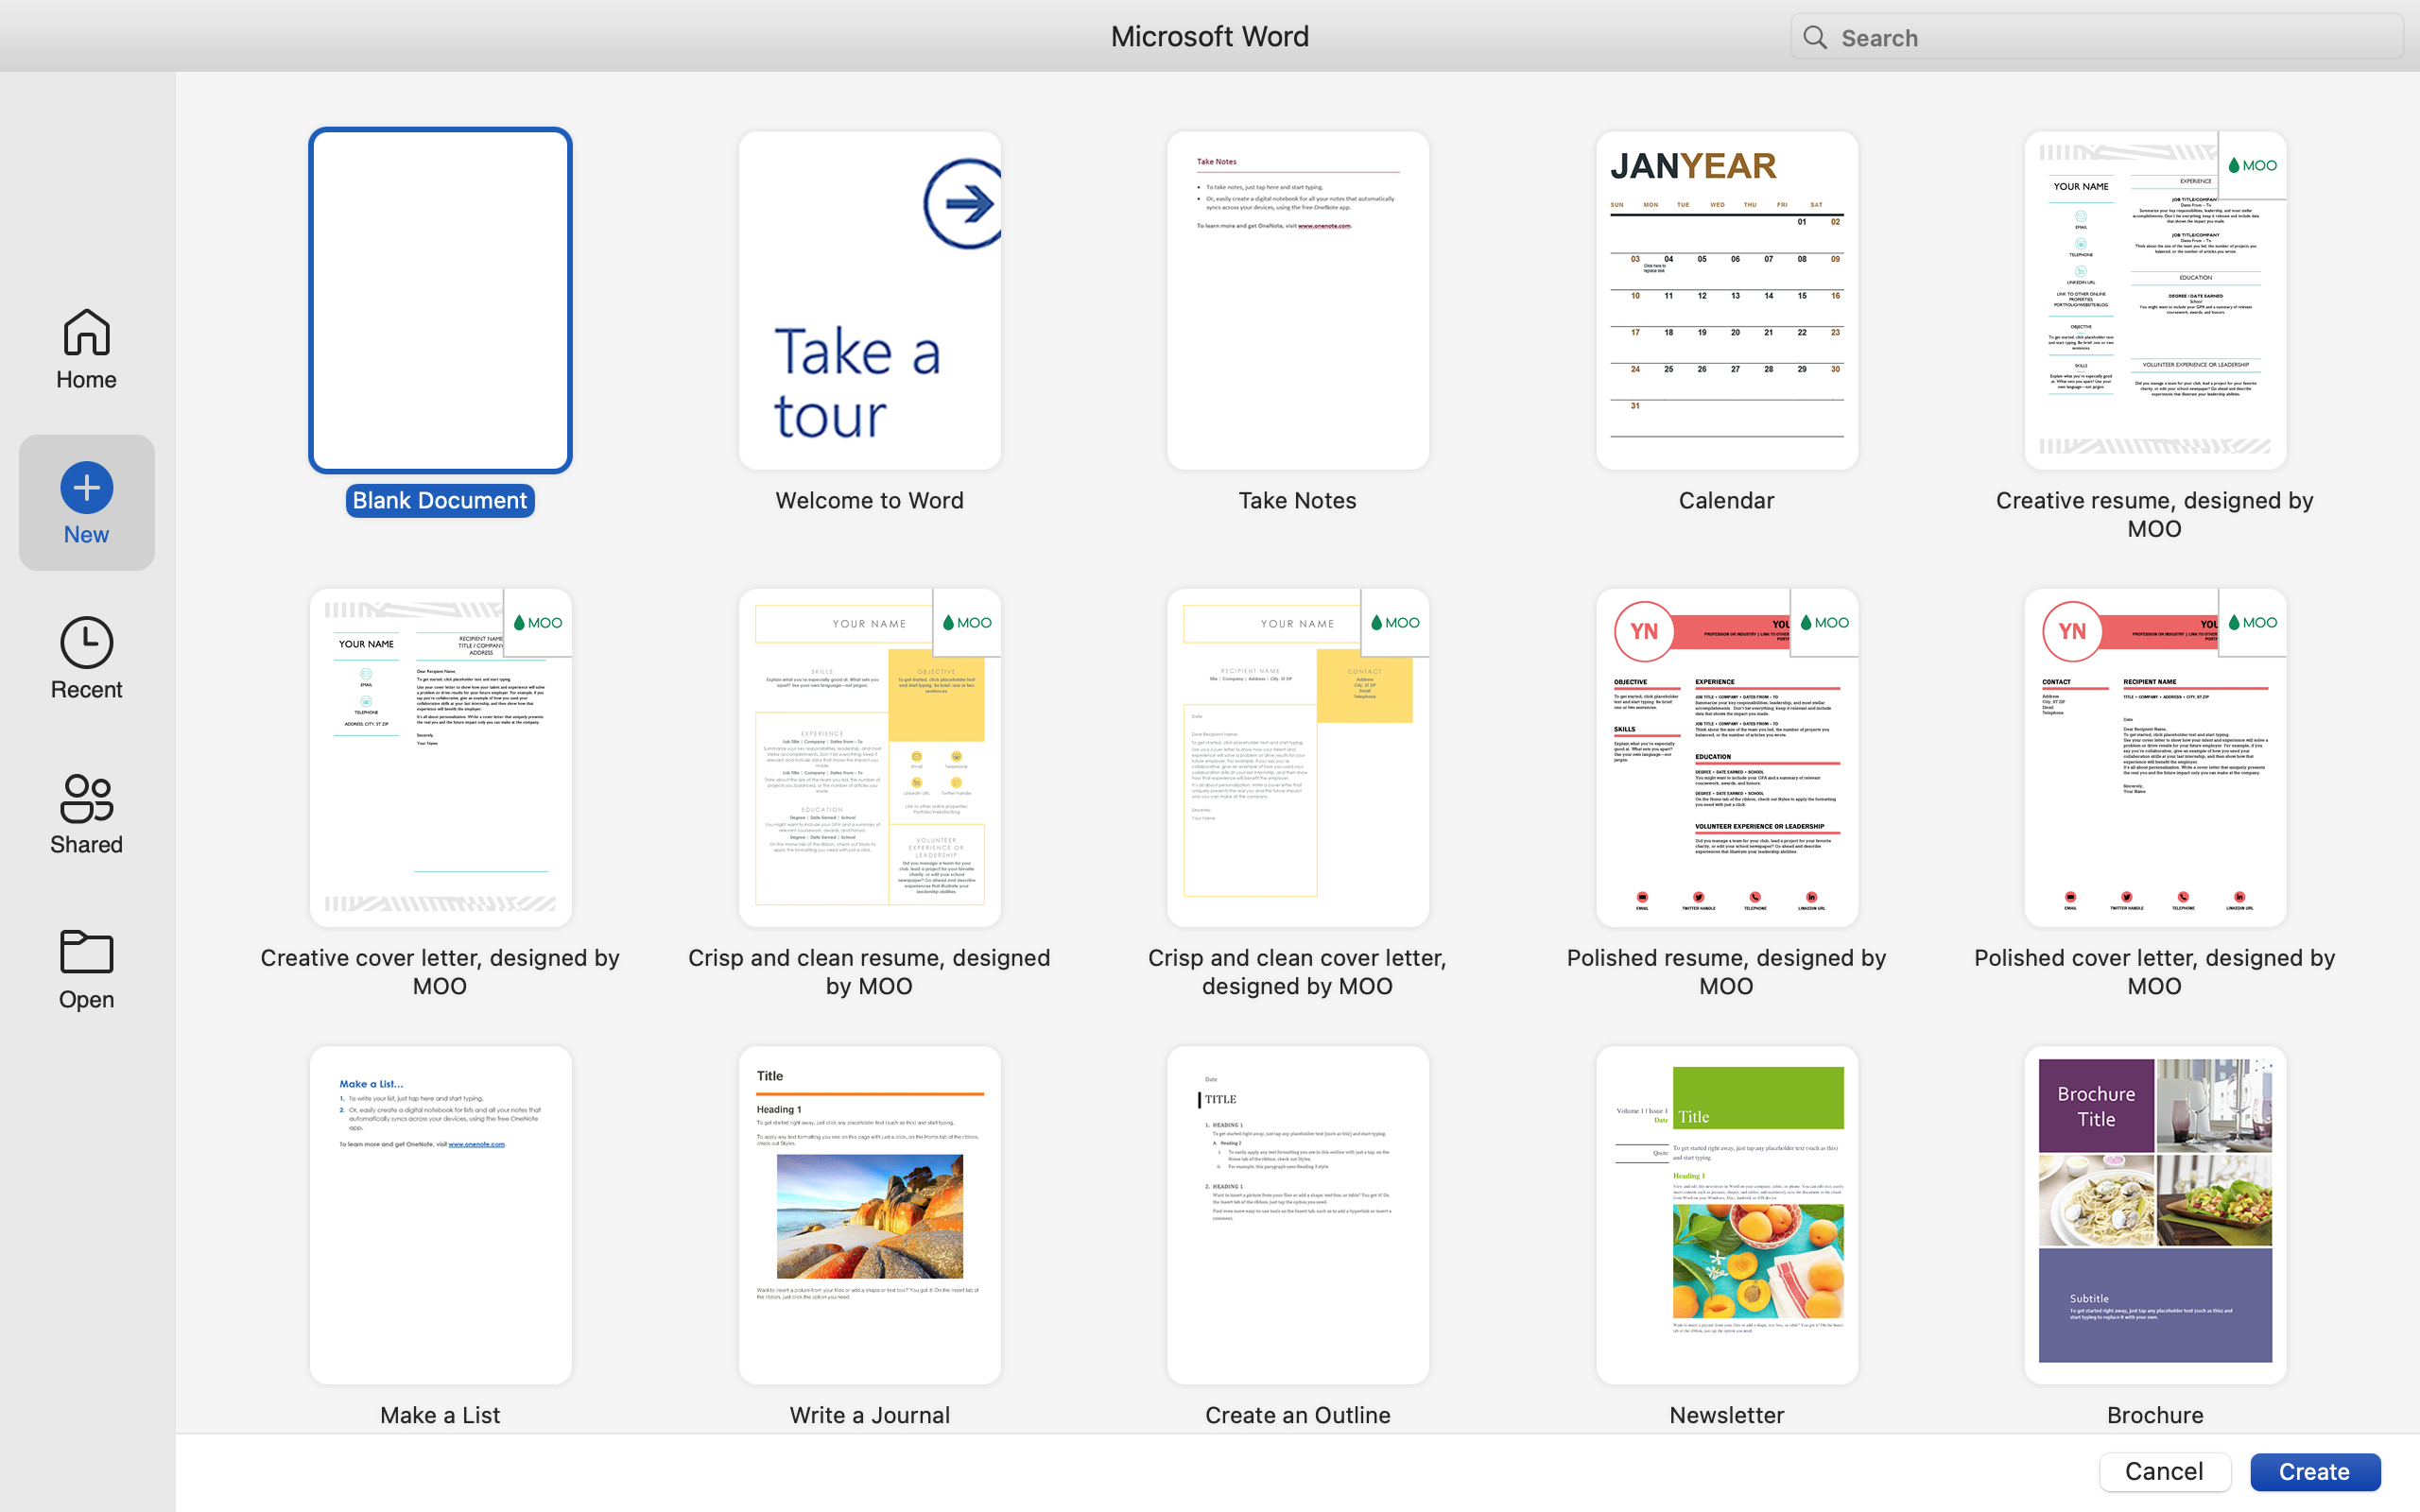Select Creative cover letter template
This screenshot has width=2420, height=1512.
click(x=440, y=757)
